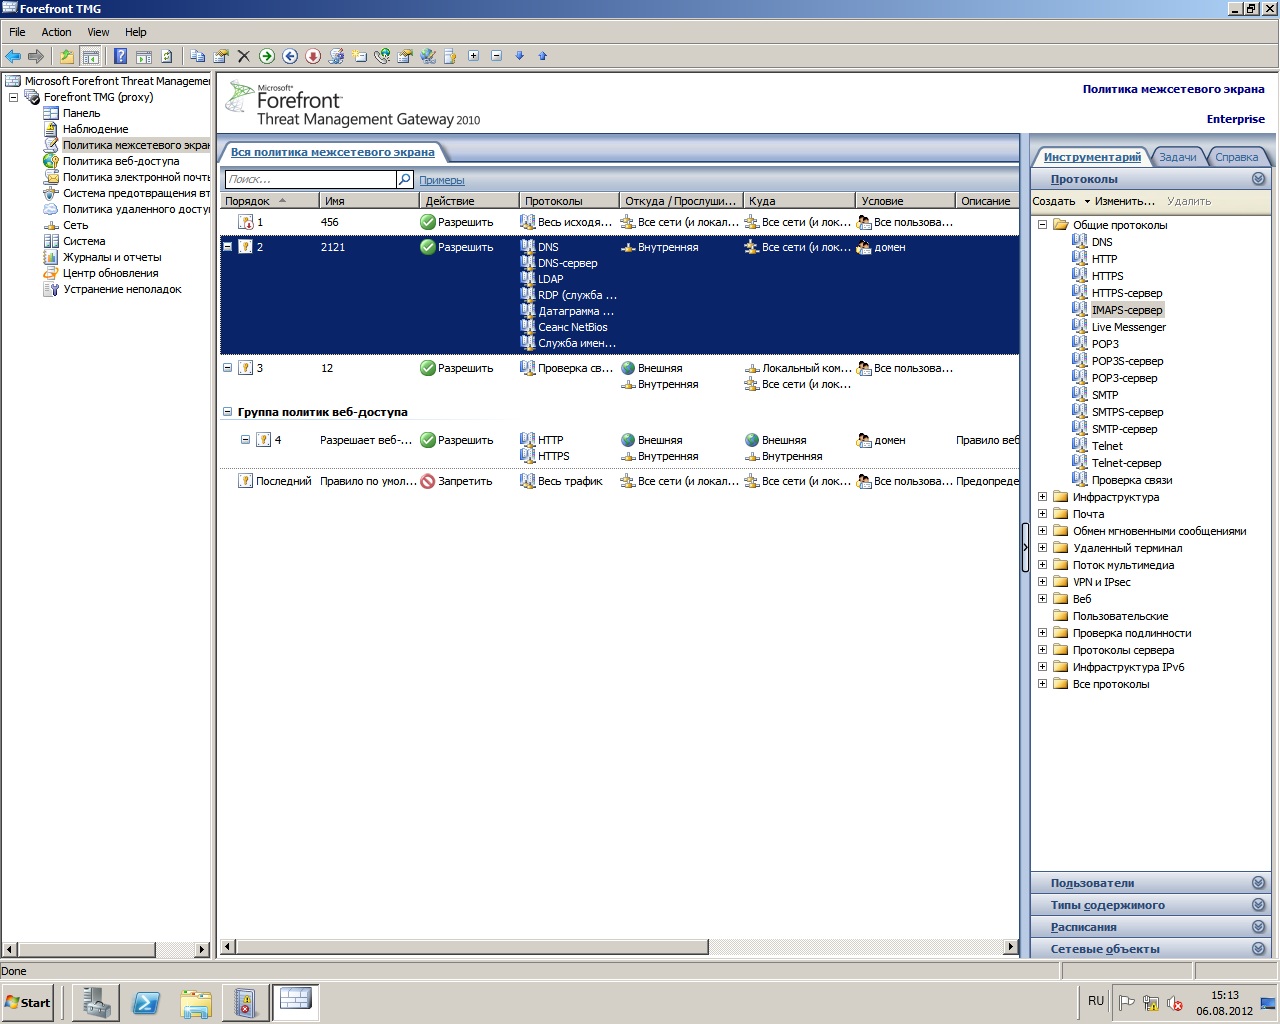The image size is (1280, 1024).
Task: Open the Help menu
Action: point(136,32)
